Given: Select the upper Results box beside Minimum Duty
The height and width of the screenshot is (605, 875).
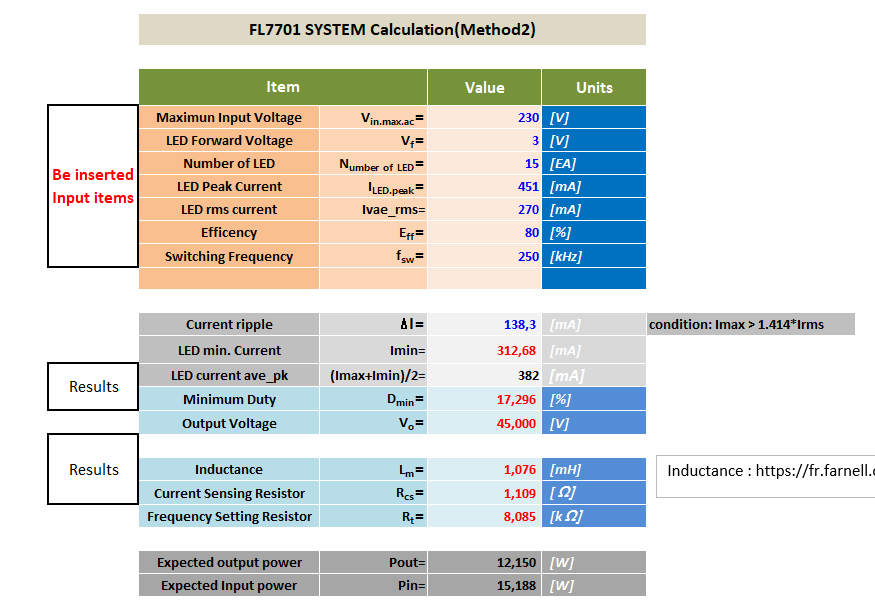Looking at the screenshot, I should (x=93, y=386).
